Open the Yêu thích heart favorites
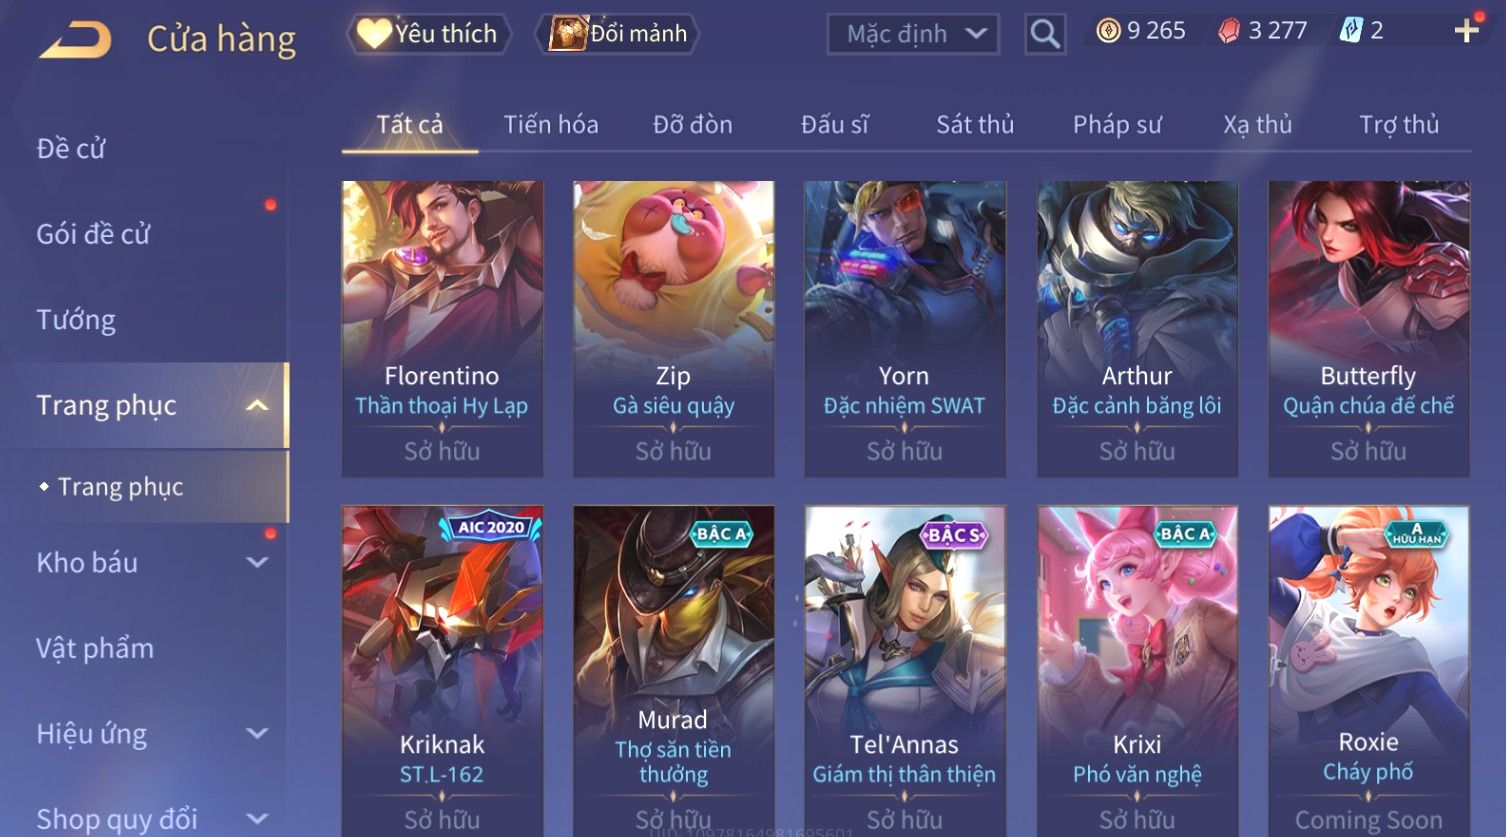1506x837 pixels. point(429,34)
